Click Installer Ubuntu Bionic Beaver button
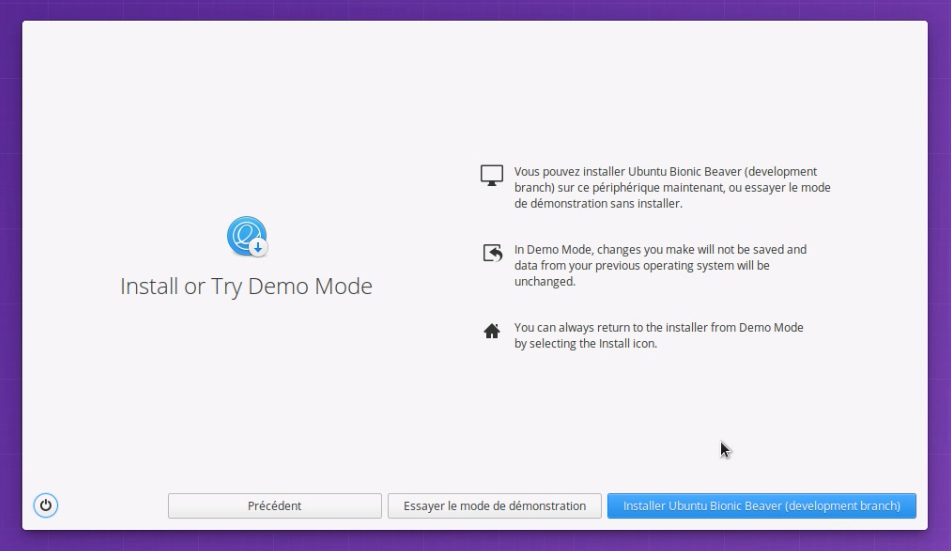Image resolution: width=951 pixels, height=551 pixels. [762, 505]
